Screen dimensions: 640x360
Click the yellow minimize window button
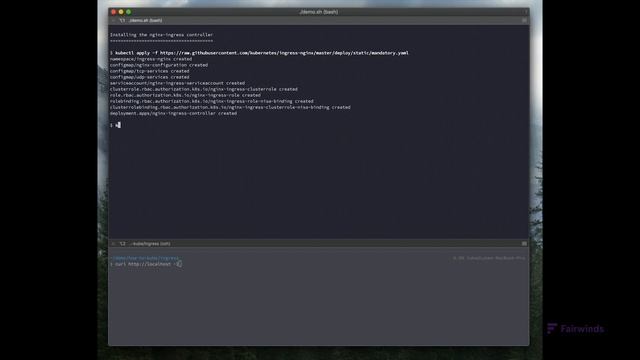tap(121, 12)
